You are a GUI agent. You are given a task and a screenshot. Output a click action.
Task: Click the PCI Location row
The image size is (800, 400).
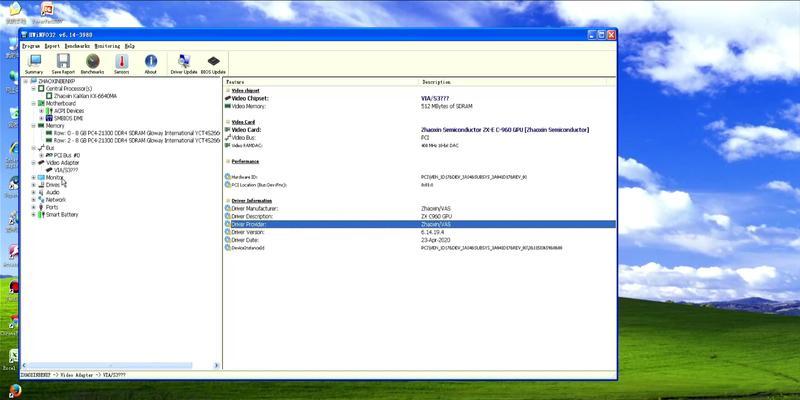point(419,185)
